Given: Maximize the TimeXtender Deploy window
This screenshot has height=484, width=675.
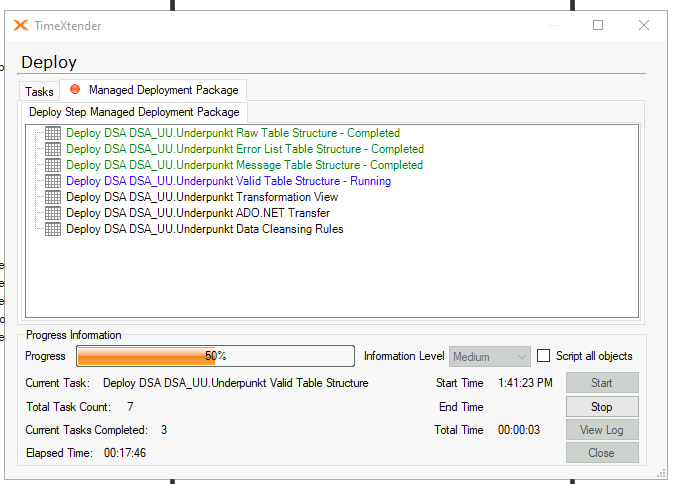Looking at the screenshot, I should pos(598,25).
